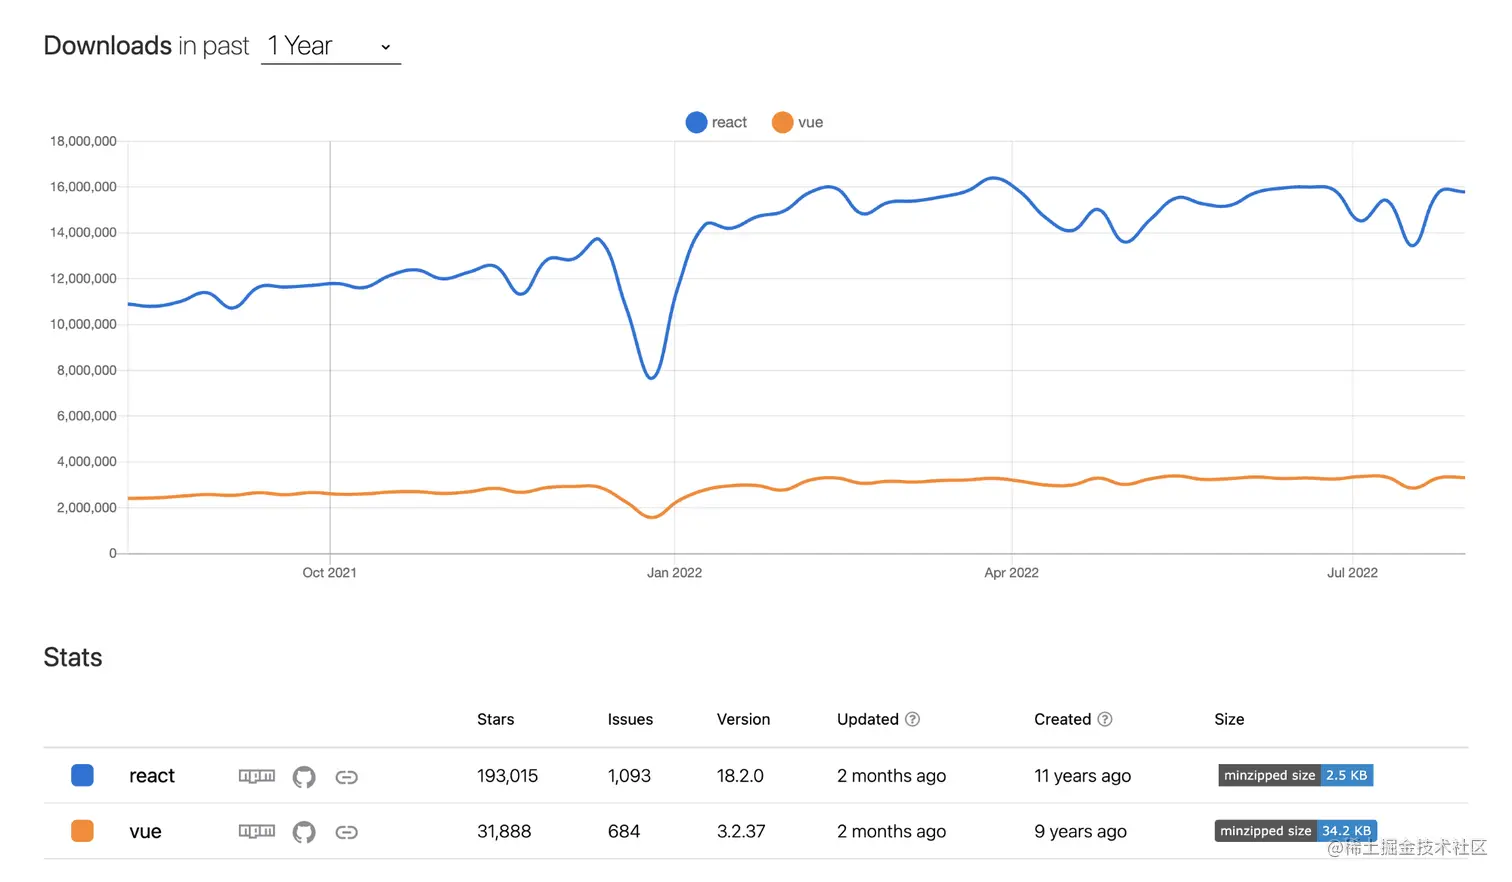The image size is (1512, 882).
Task: Open react minzipped size 2.5 KB badge
Action: pyautogui.click(x=1296, y=775)
